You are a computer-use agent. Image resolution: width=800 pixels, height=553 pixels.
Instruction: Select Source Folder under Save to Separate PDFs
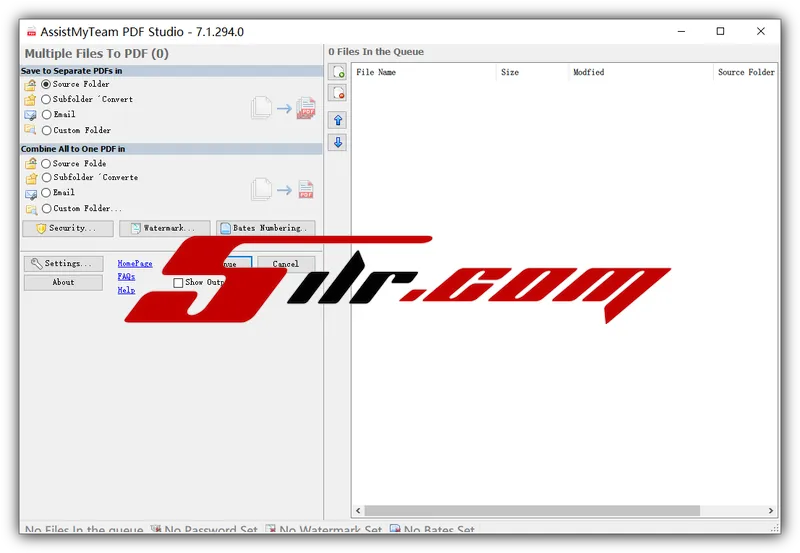[x=75, y=84]
